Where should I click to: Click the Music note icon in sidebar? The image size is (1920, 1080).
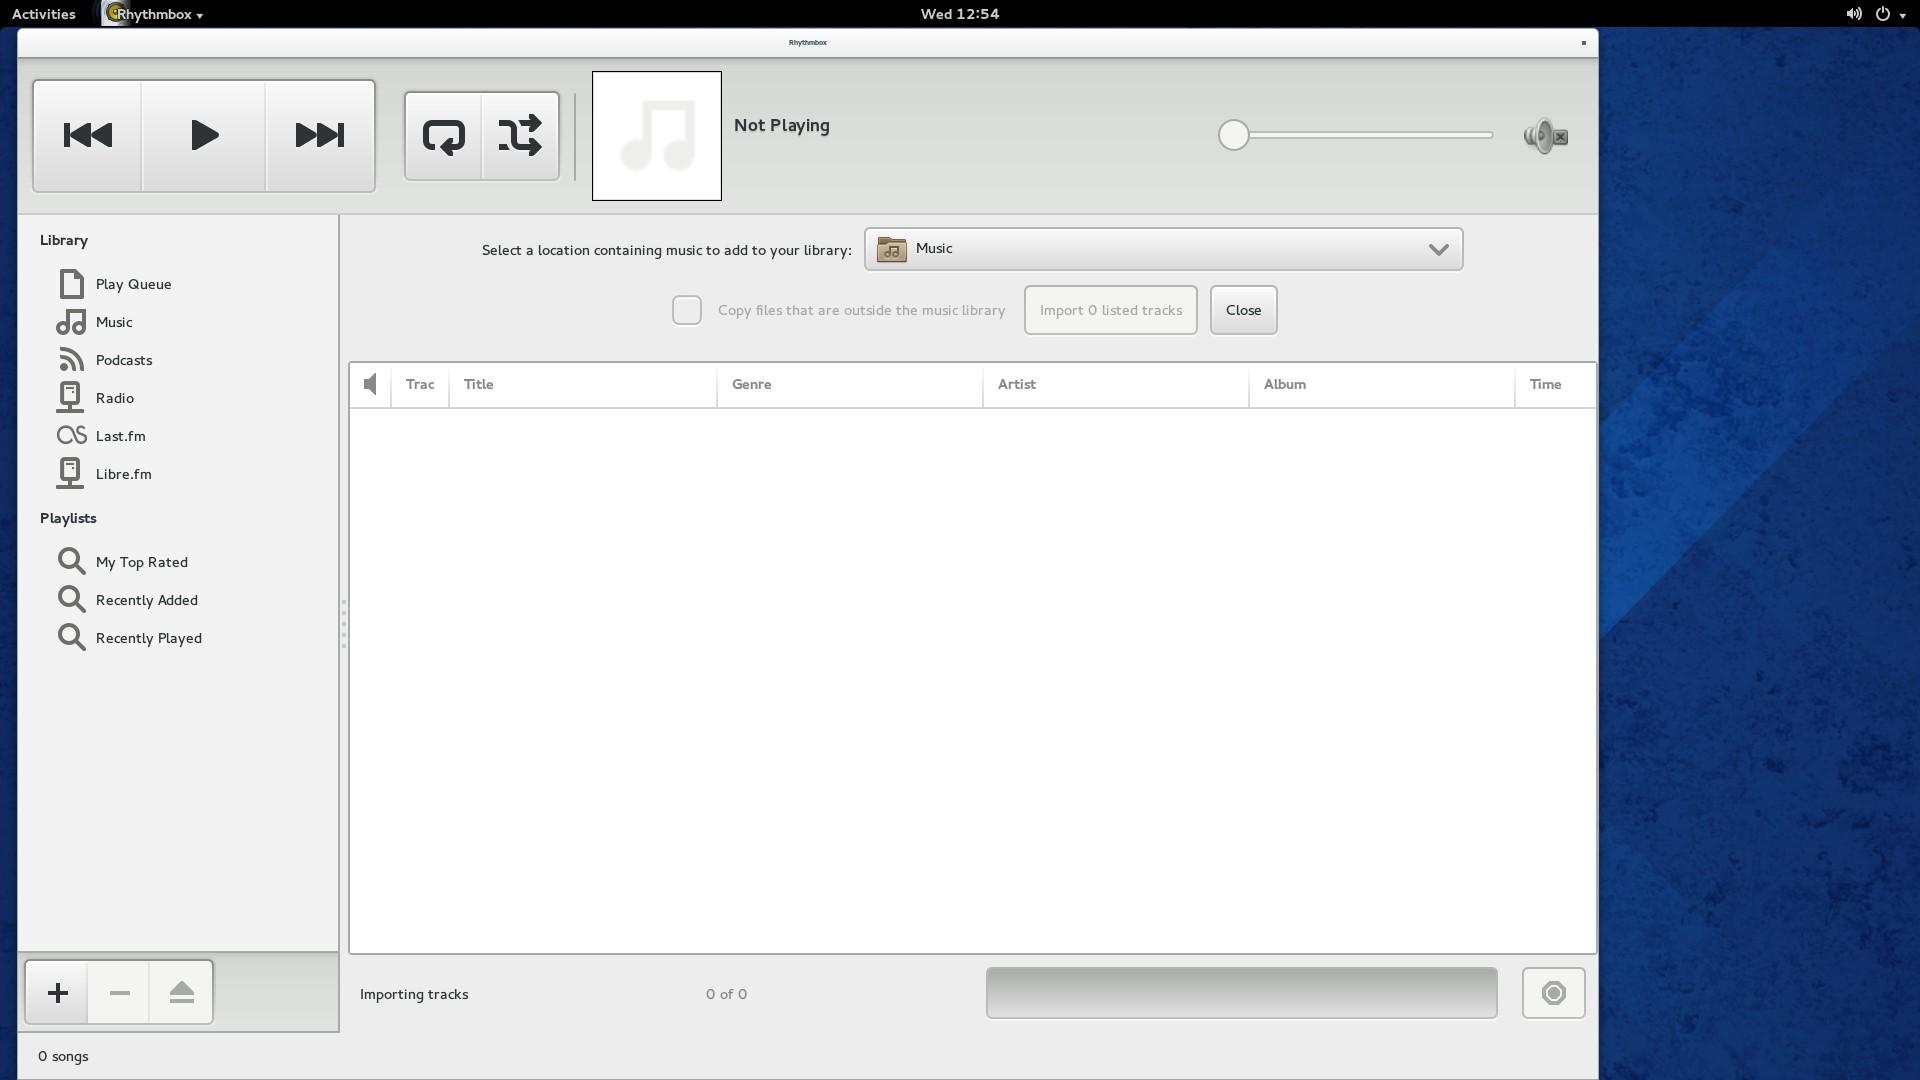[x=71, y=322]
